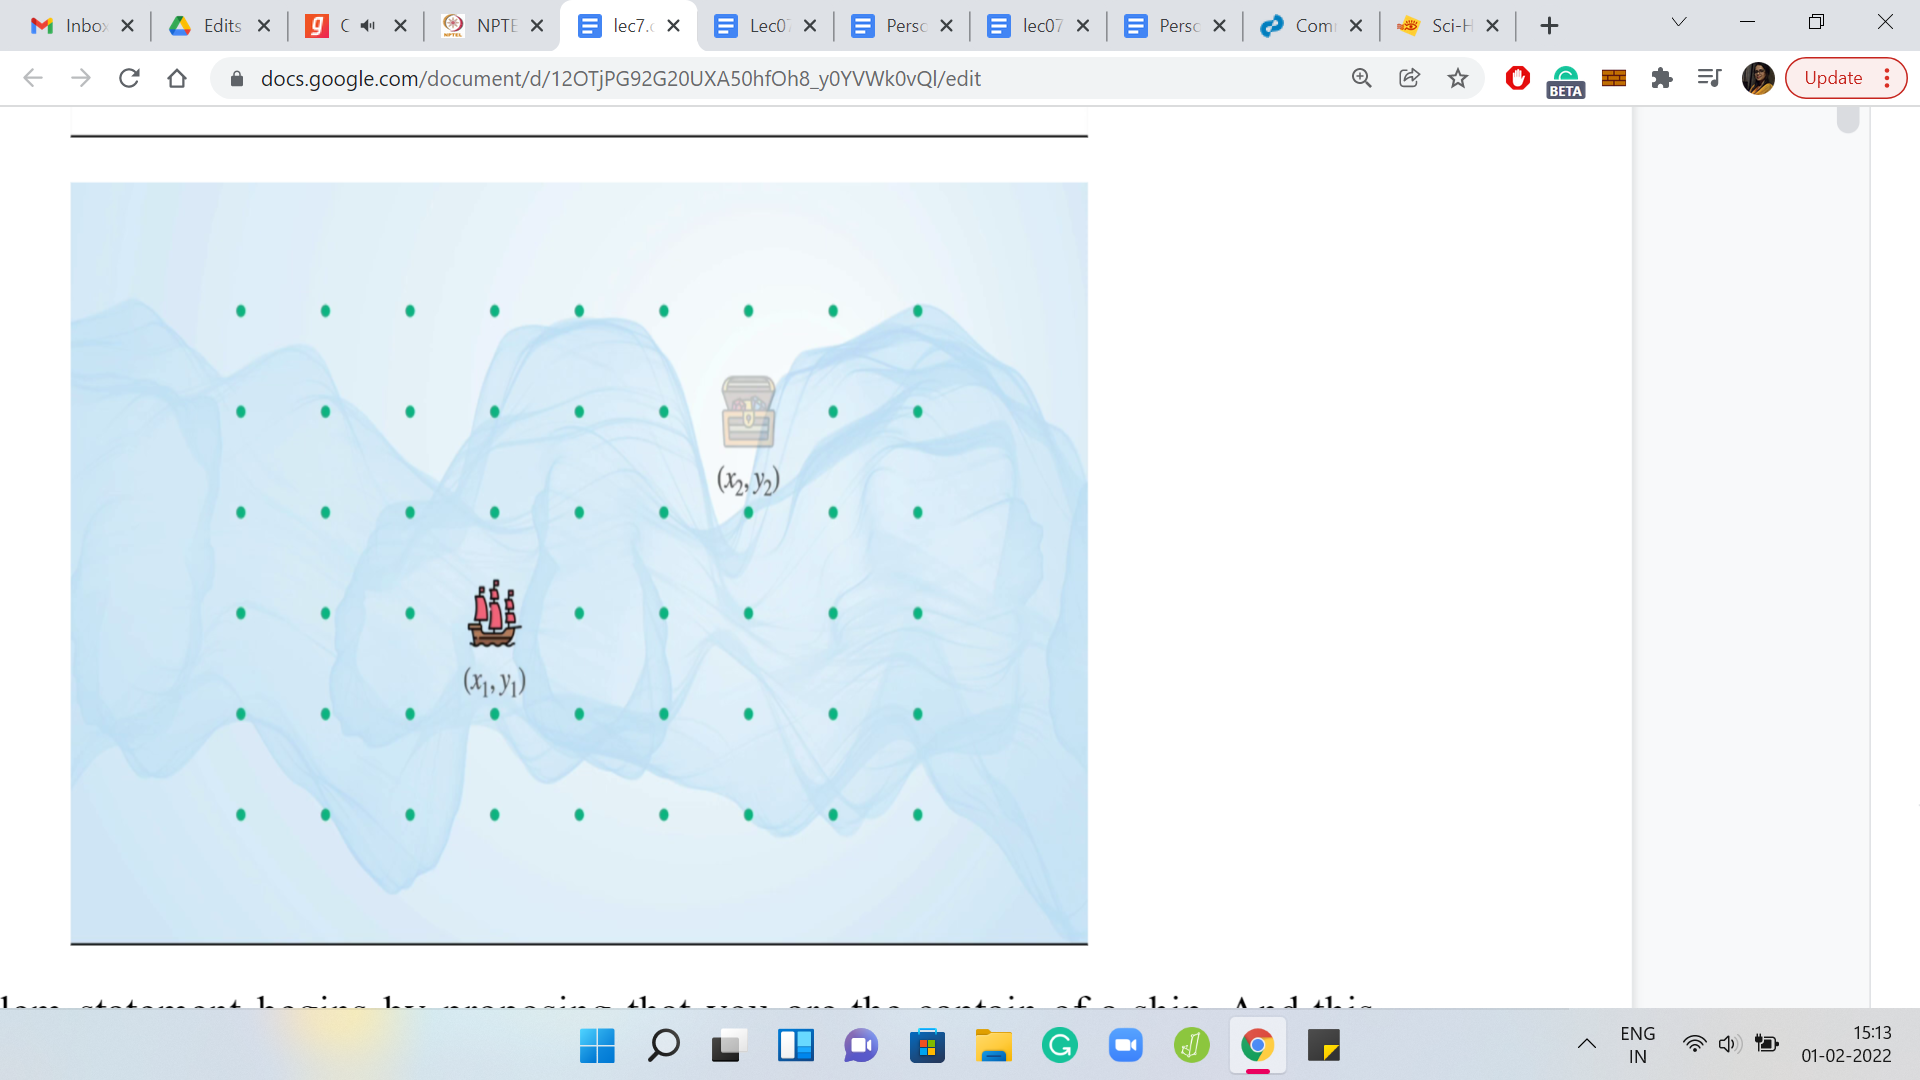Viewport: 1920px width, 1080px height.
Task: Mute the audio-playing tab speaker icon
Action: (x=368, y=26)
